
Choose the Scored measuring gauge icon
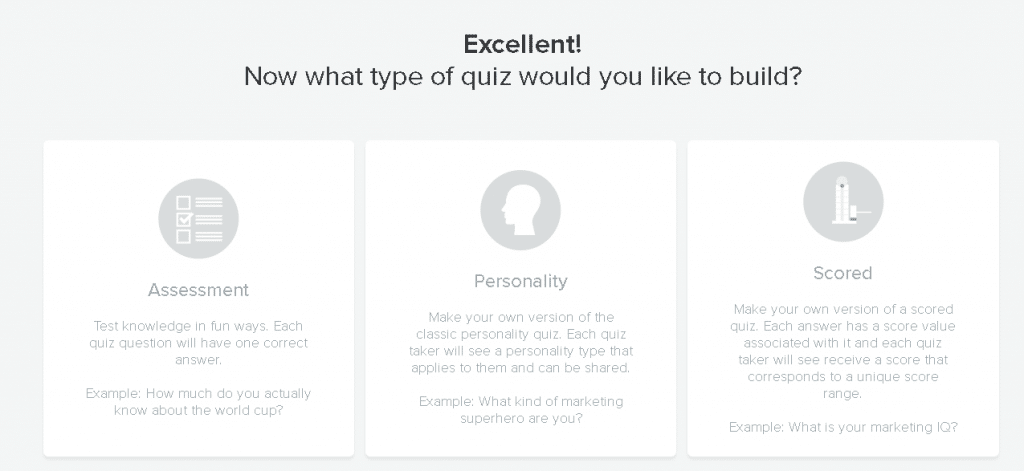[x=843, y=202]
